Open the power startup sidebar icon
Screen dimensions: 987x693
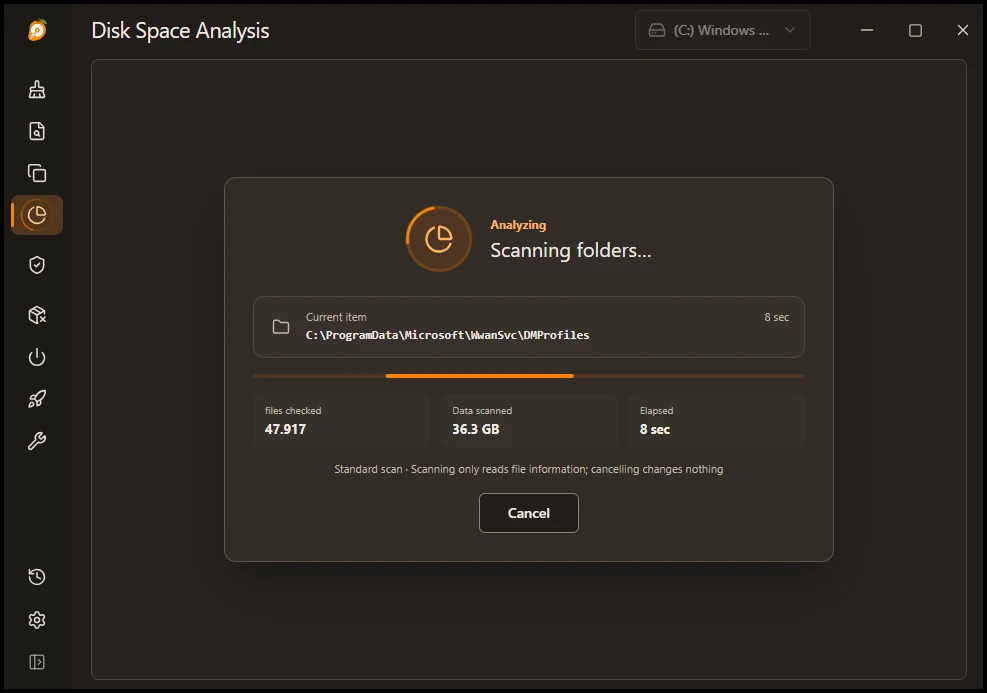[37, 357]
